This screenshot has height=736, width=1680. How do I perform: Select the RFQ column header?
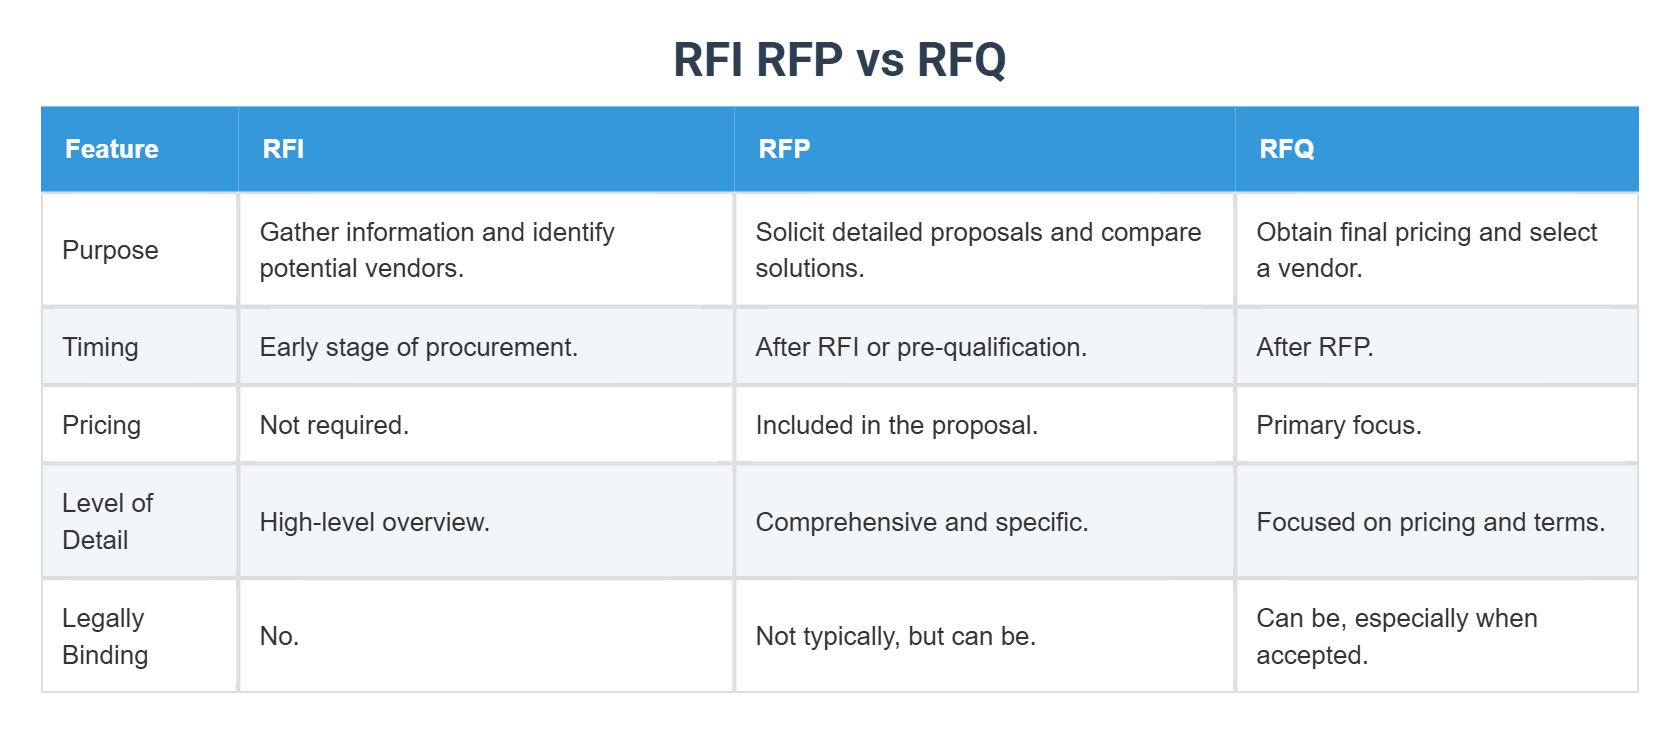click(x=1286, y=149)
